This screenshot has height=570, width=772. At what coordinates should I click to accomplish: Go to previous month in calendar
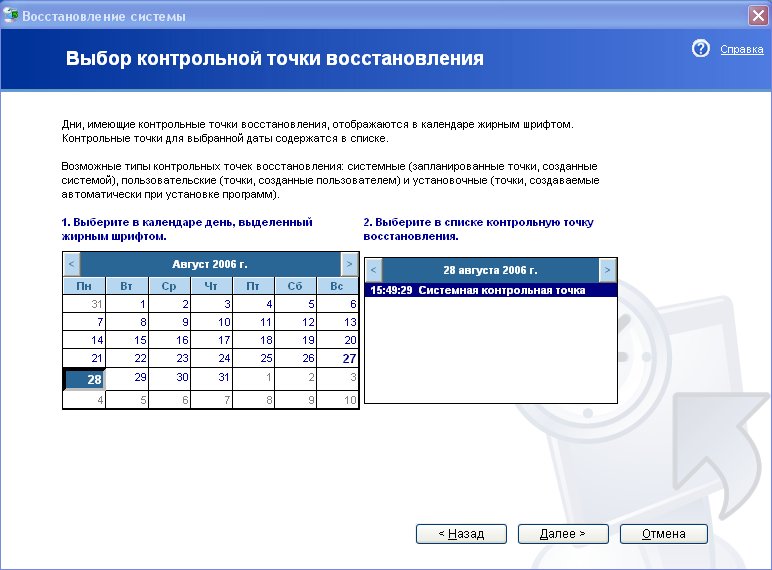pos(72,264)
